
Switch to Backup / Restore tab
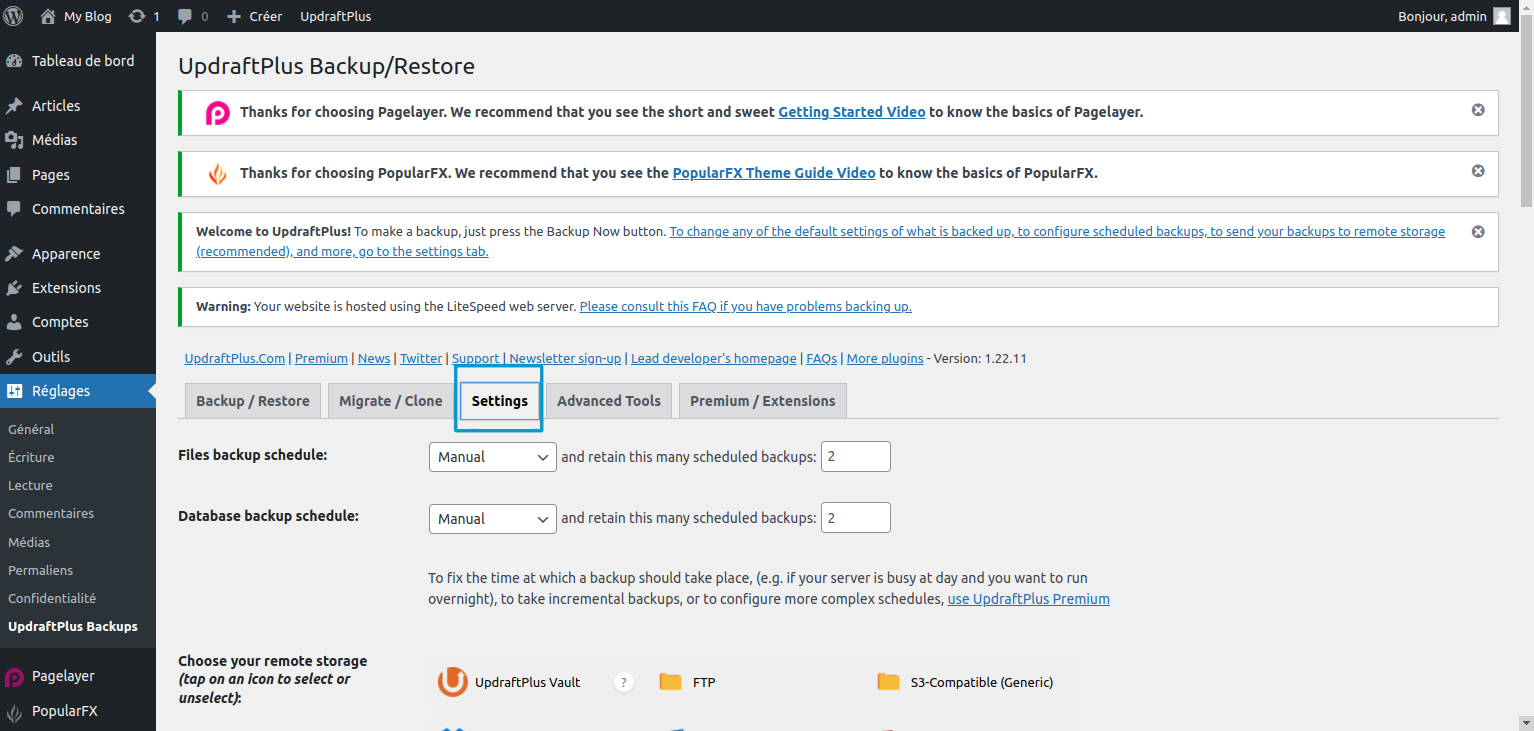tap(253, 401)
